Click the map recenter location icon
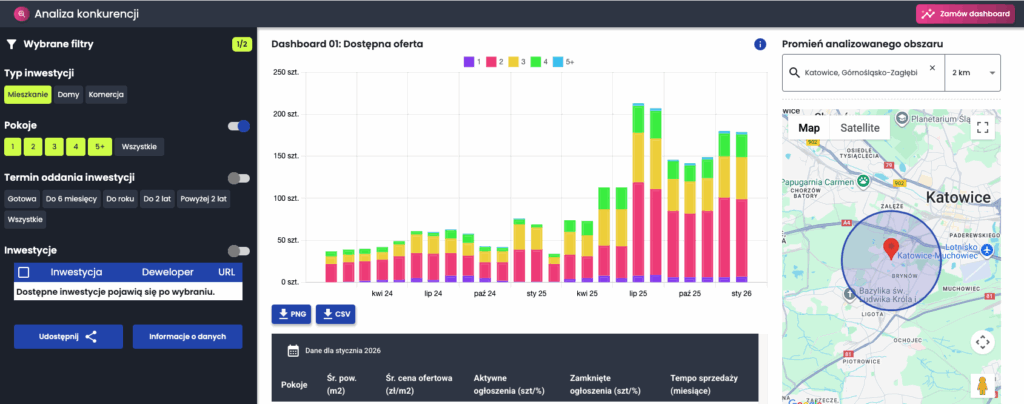 [982, 342]
